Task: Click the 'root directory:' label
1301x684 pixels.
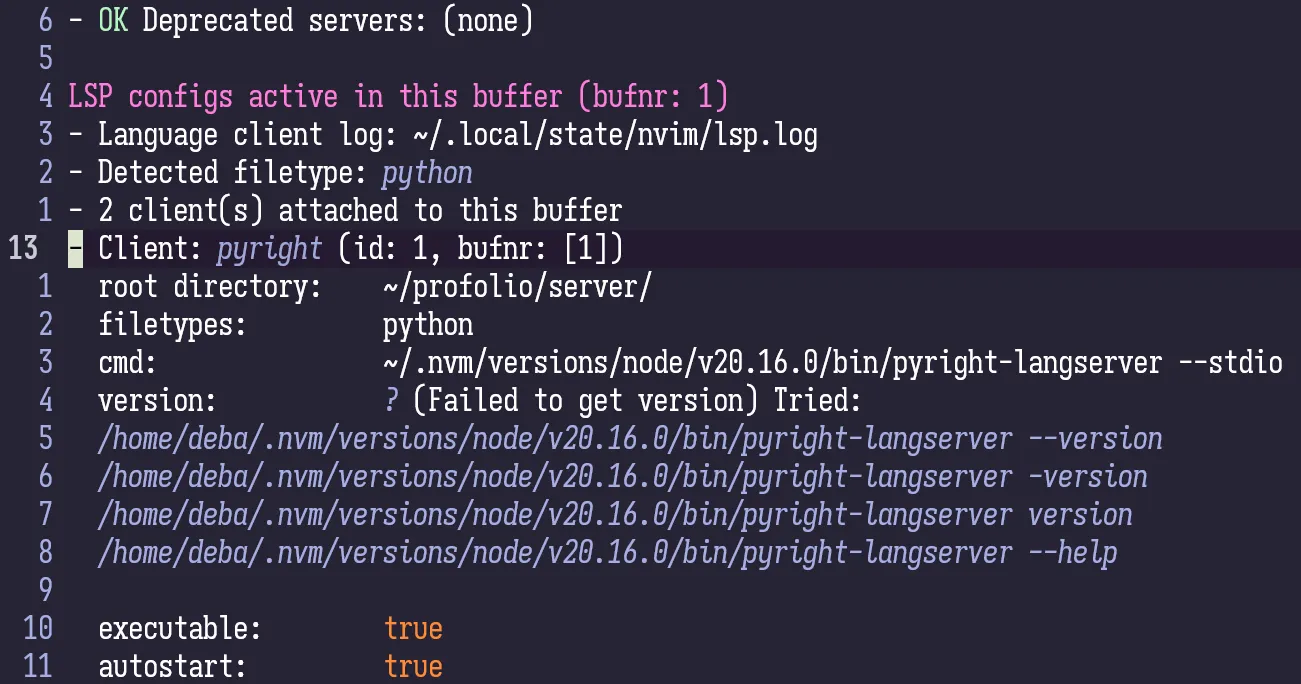Action: coord(209,287)
